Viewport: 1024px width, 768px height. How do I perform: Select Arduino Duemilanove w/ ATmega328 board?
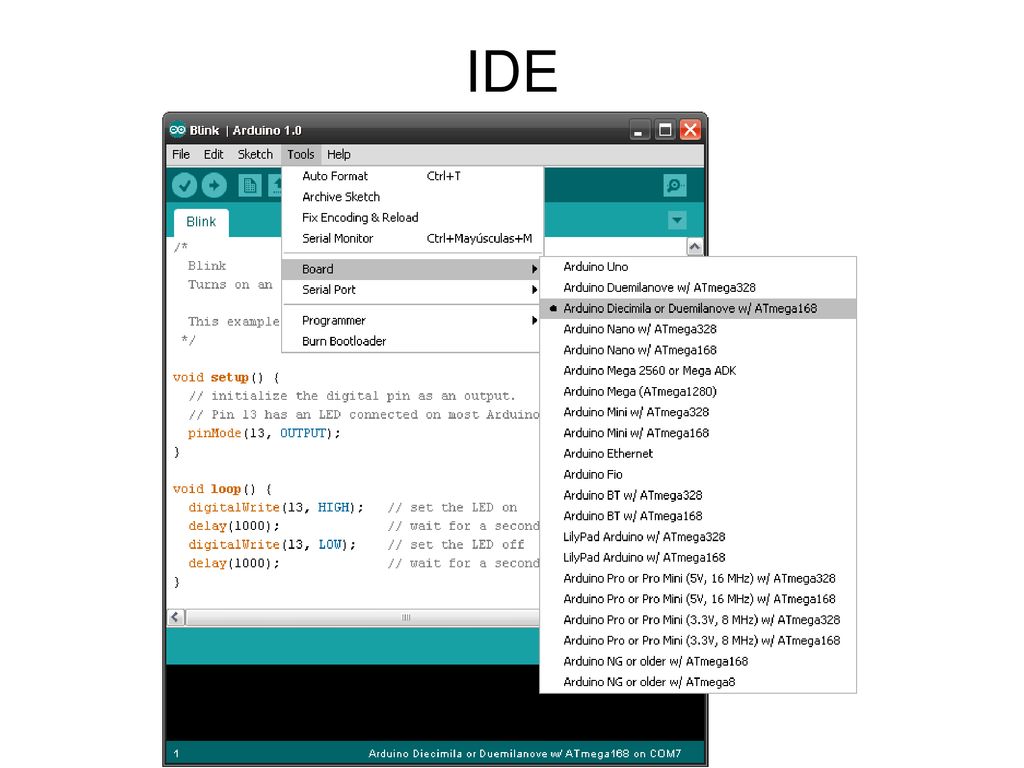(698, 288)
